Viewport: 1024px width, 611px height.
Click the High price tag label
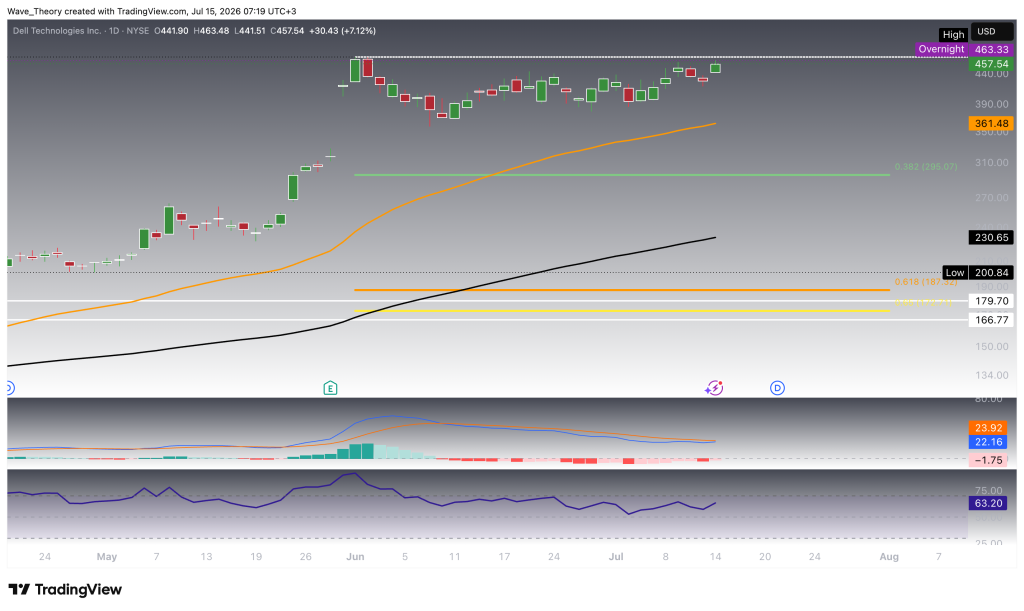[953, 35]
